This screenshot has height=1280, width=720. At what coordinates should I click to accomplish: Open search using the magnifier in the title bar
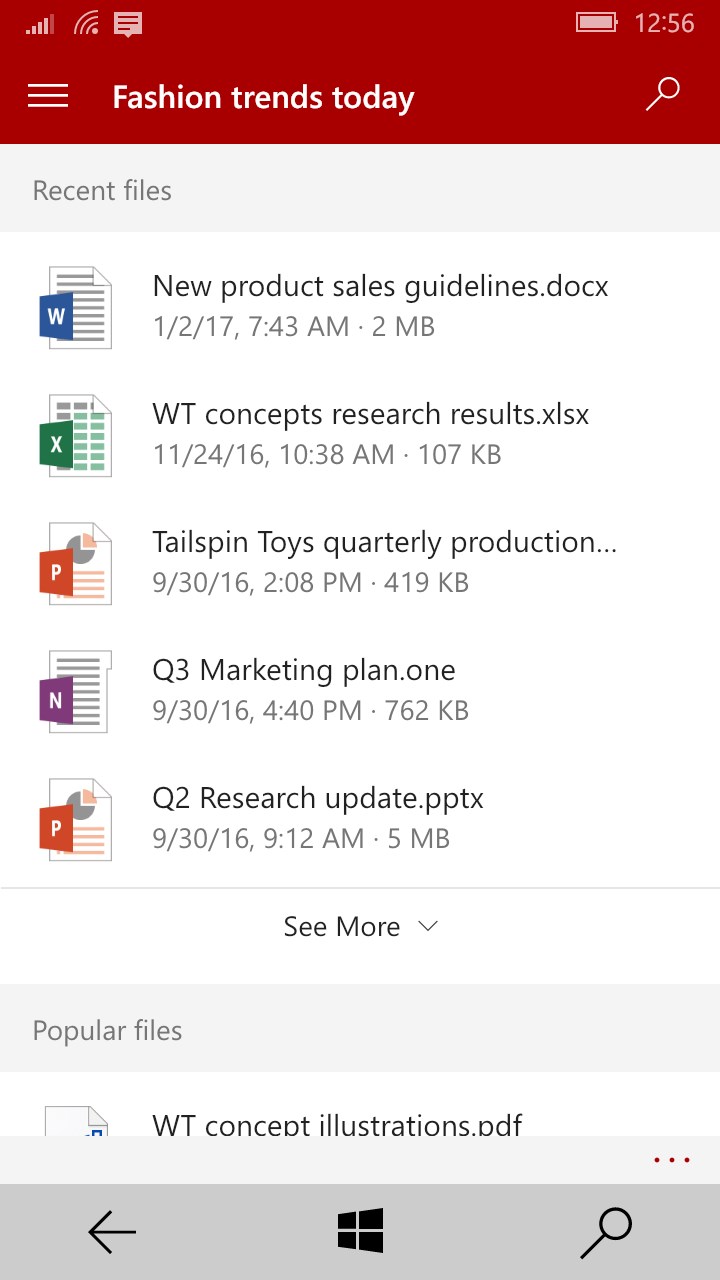click(662, 94)
